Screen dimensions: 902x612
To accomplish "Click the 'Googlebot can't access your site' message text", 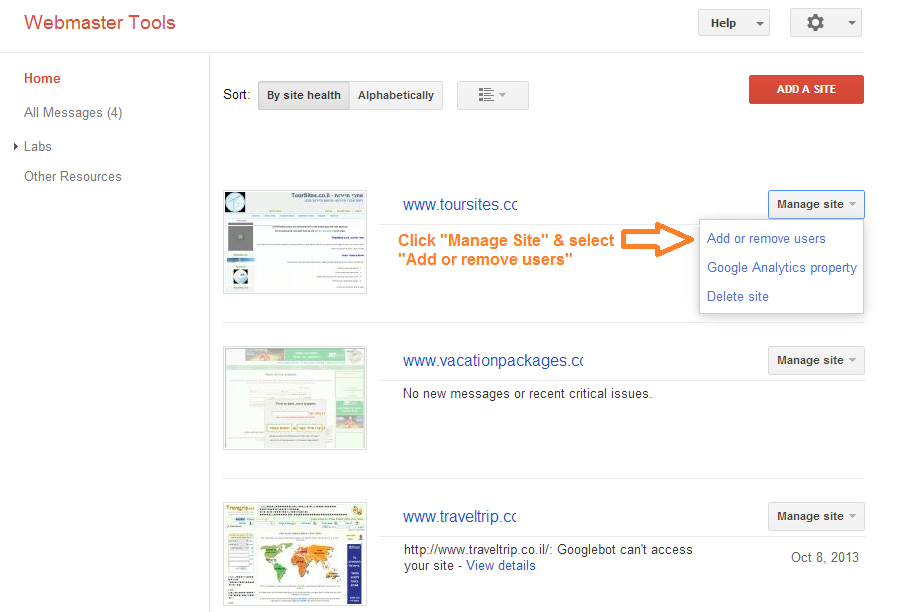I will [x=548, y=557].
